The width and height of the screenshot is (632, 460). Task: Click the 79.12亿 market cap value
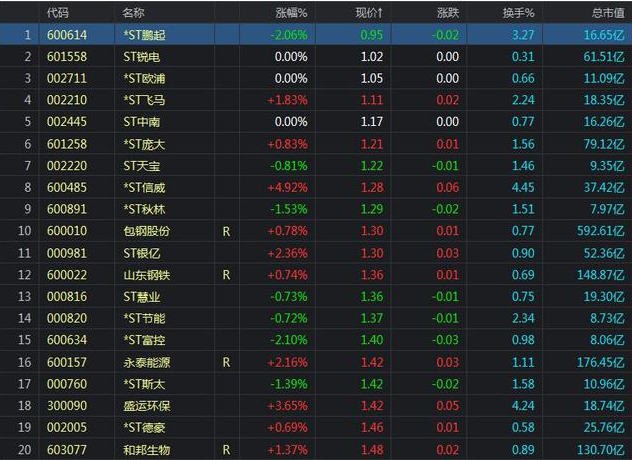pos(604,144)
